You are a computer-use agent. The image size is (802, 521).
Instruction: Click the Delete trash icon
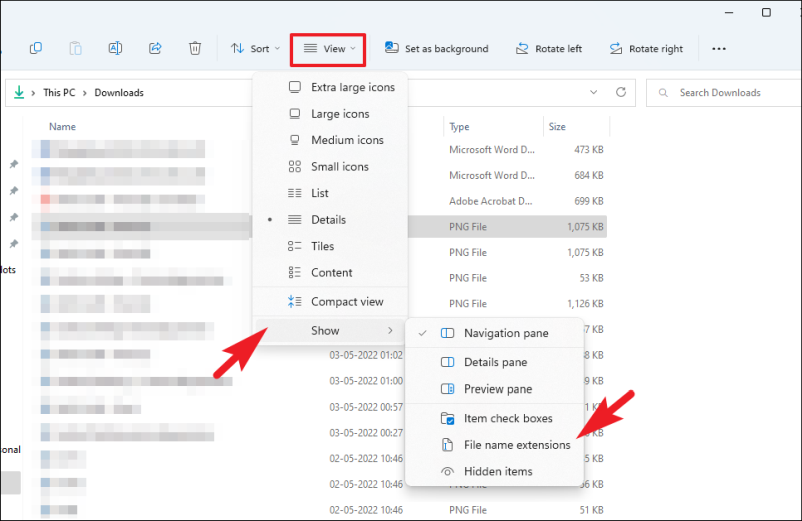[x=195, y=48]
